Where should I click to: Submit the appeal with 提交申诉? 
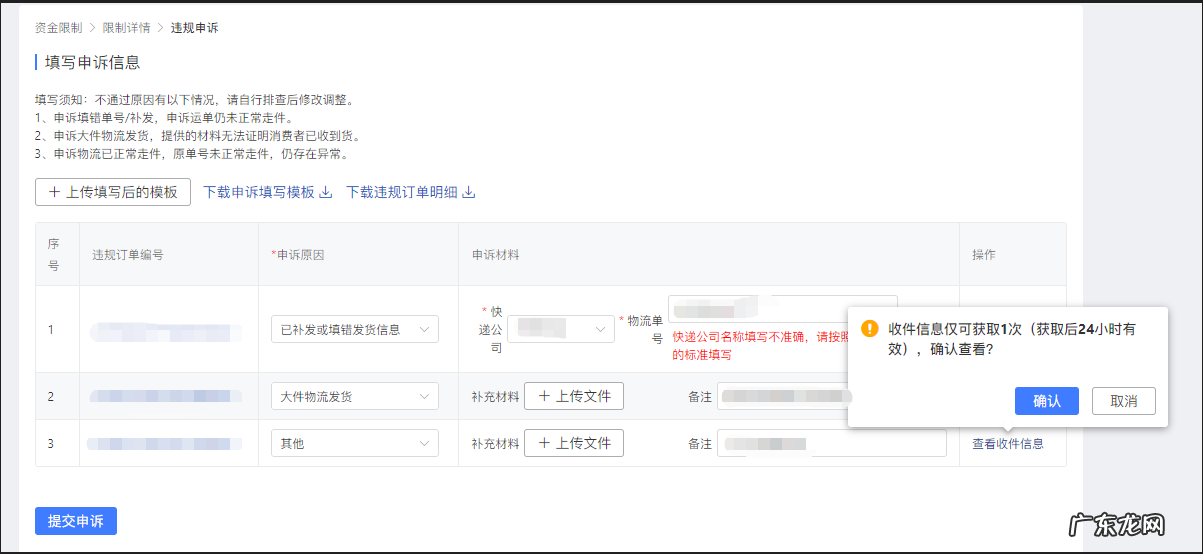(76, 521)
